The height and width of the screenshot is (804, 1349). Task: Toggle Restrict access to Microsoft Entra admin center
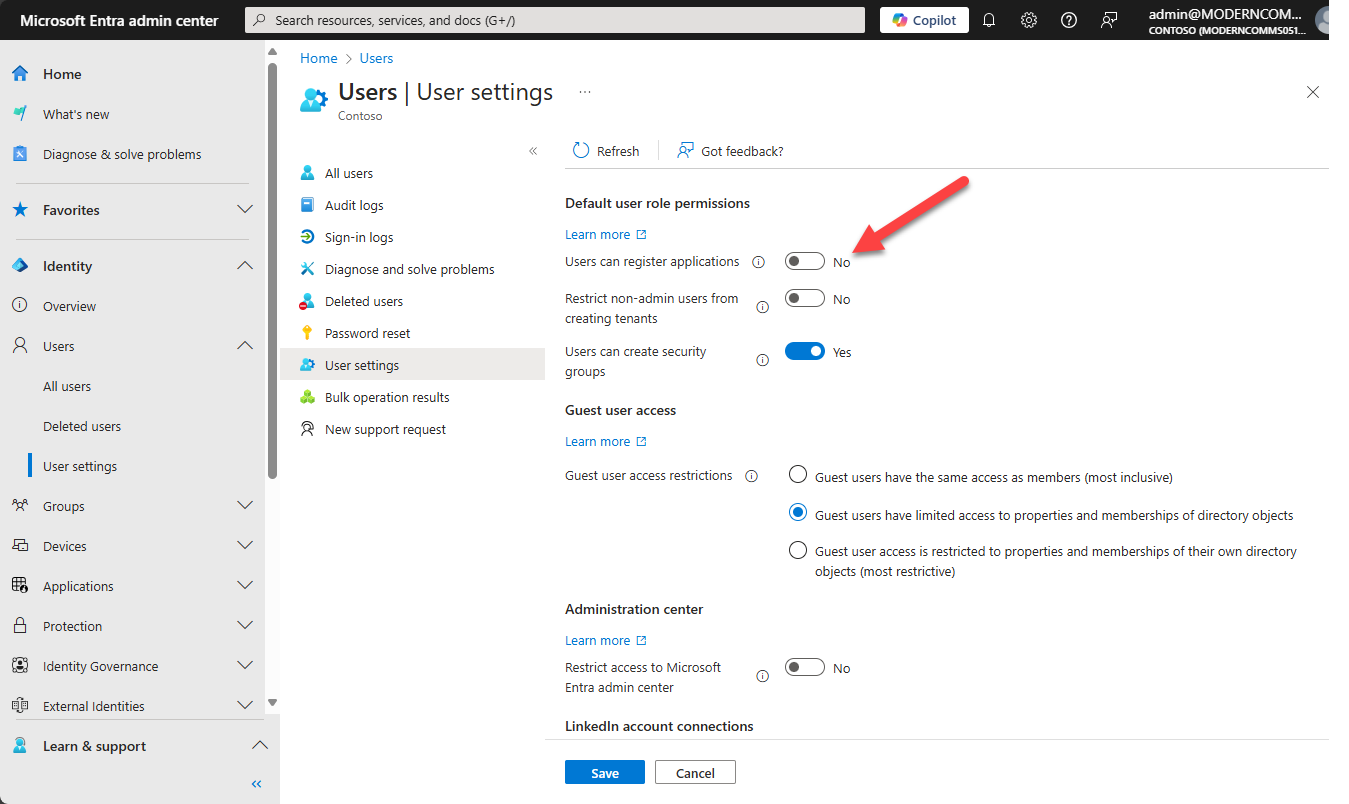(805, 668)
